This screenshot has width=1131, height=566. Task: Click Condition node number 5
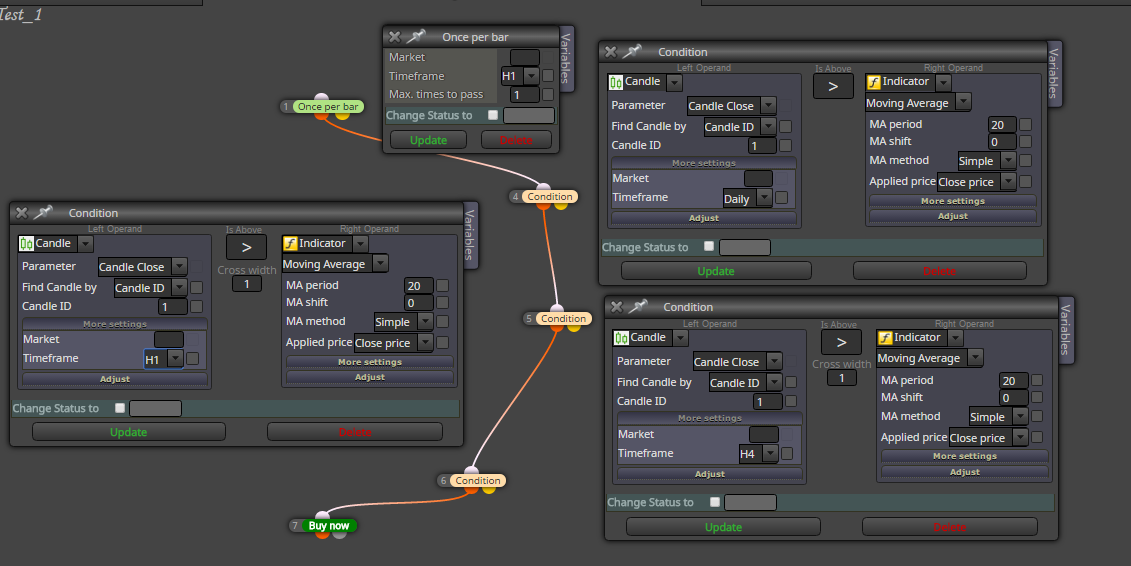click(563, 319)
